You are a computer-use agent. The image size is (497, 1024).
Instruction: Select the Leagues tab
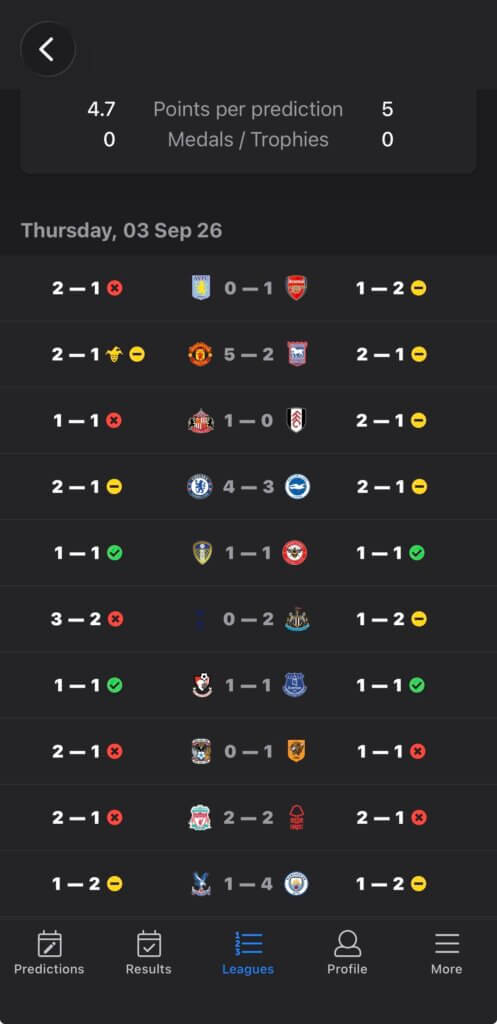click(248, 953)
